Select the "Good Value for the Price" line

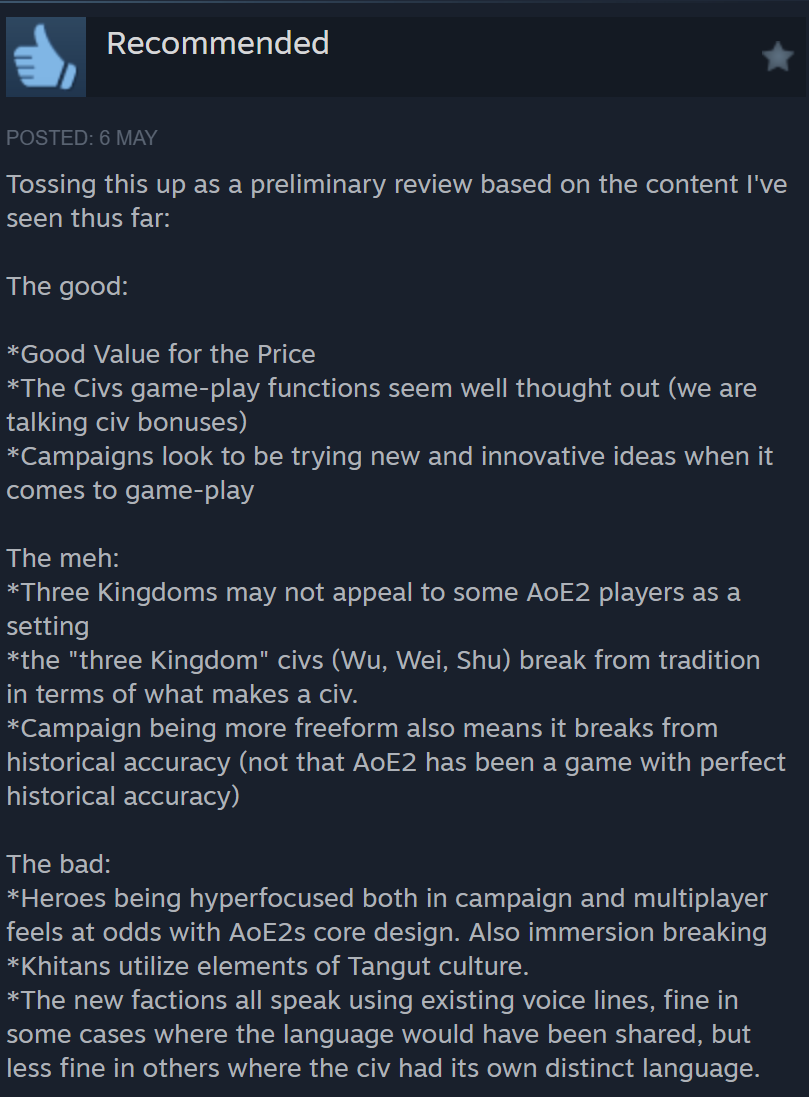point(161,354)
